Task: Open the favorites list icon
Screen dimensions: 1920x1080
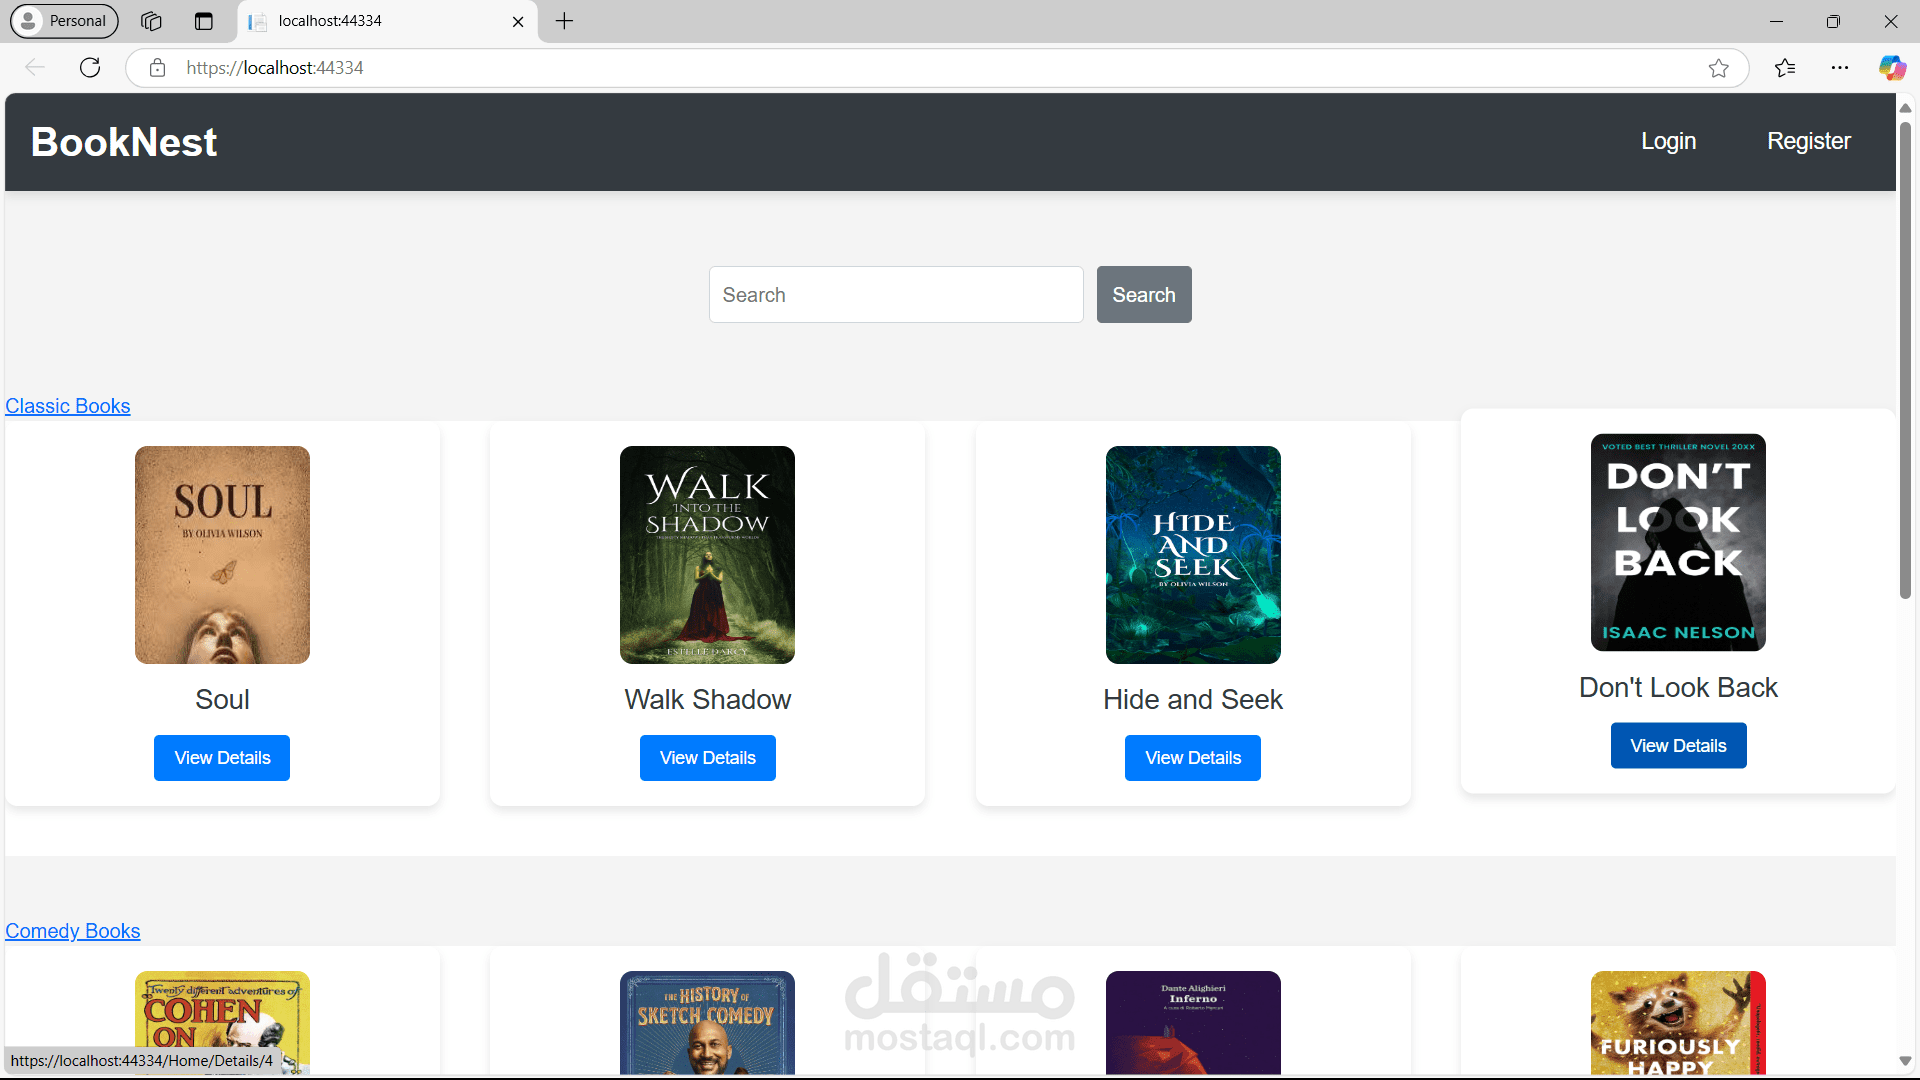Action: pos(1785,68)
